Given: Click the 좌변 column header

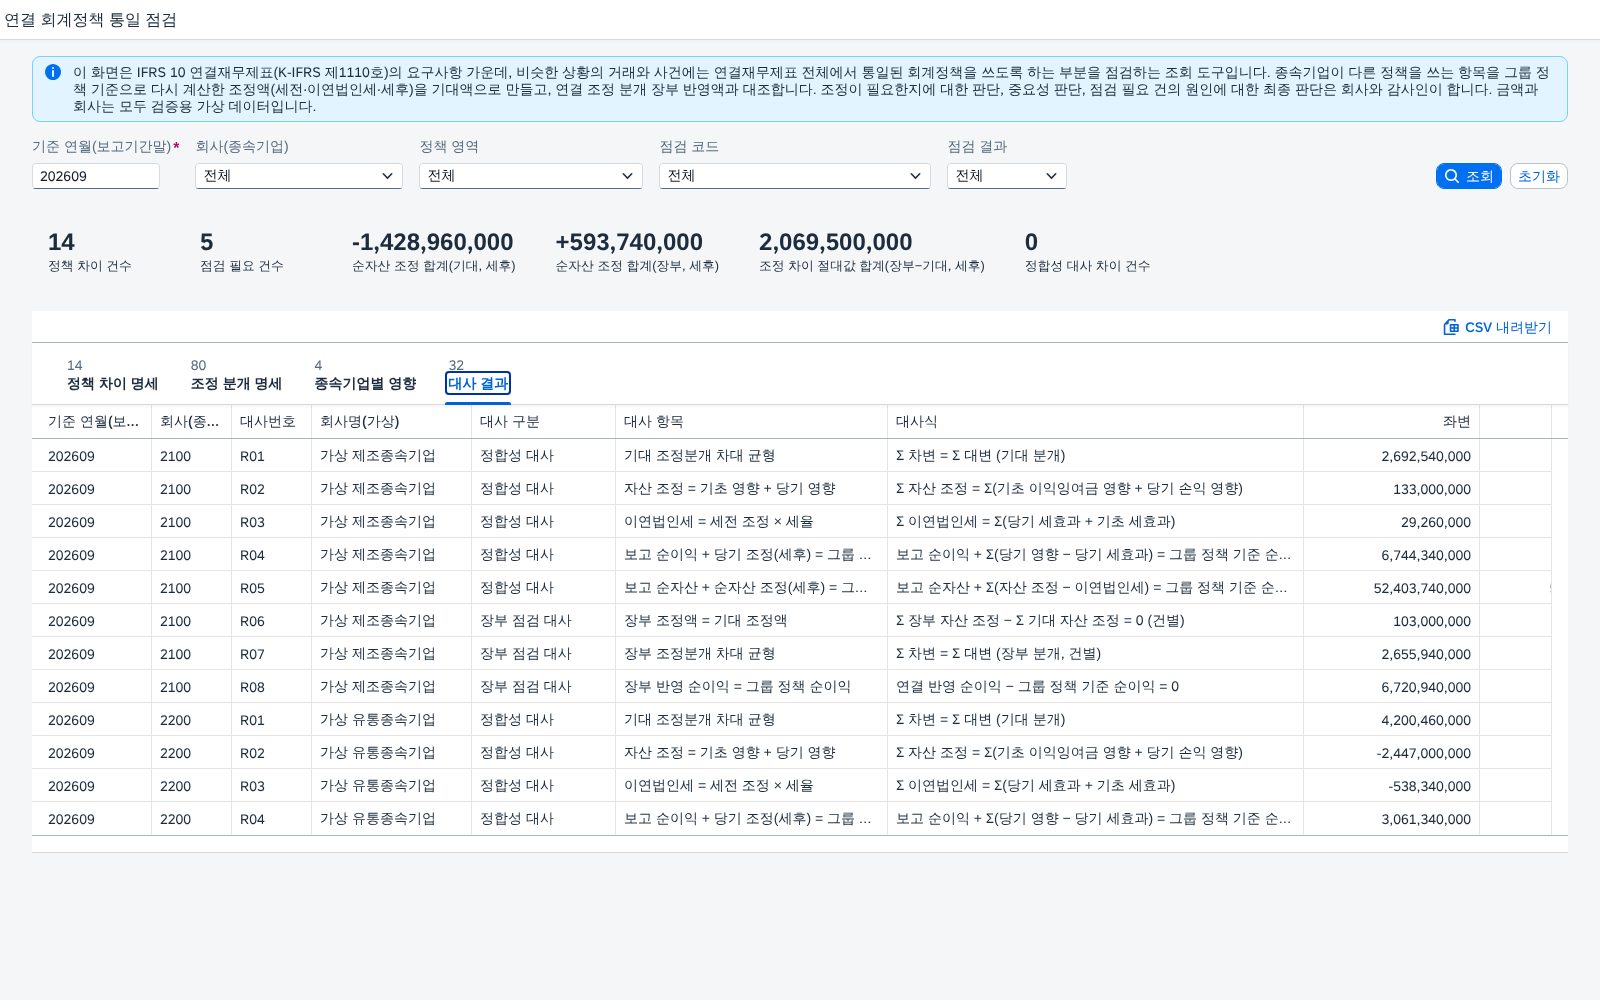Looking at the screenshot, I should (x=1392, y=422).
